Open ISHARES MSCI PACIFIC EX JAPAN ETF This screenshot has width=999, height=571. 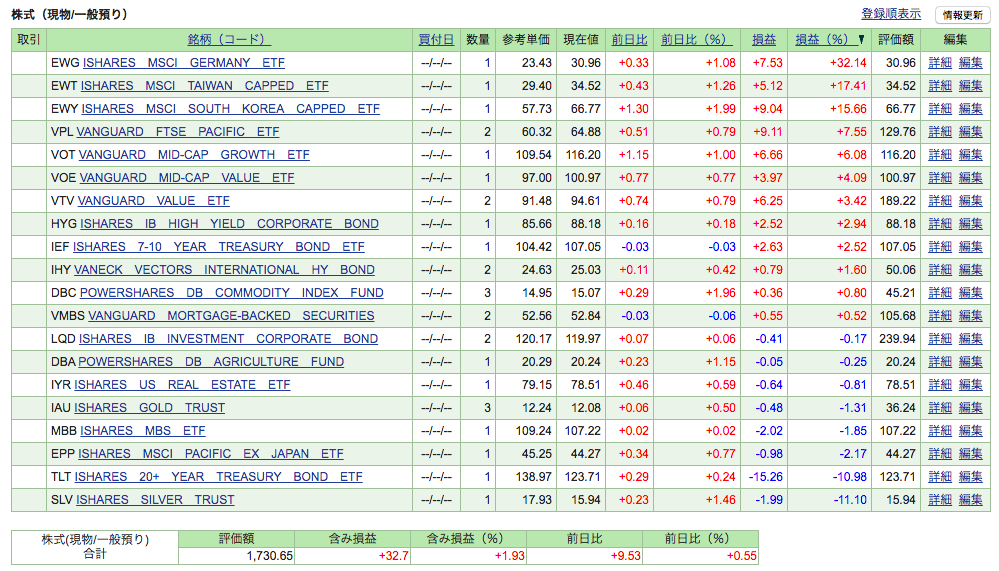[211, 454]
